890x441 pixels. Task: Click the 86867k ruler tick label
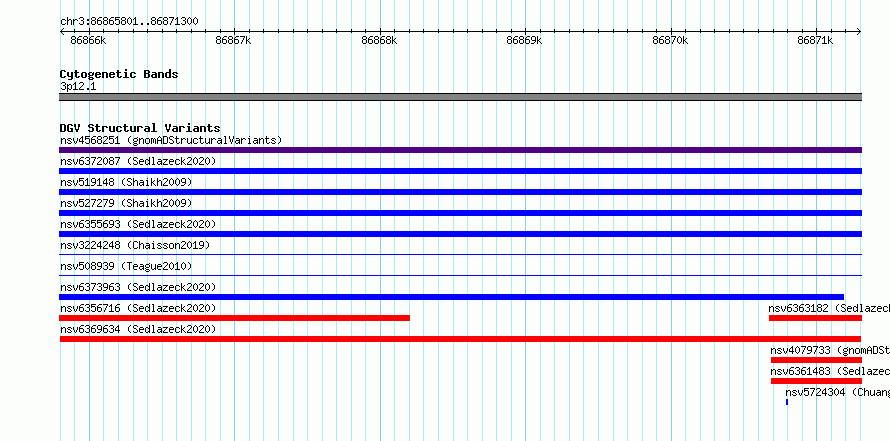point(233,40)
